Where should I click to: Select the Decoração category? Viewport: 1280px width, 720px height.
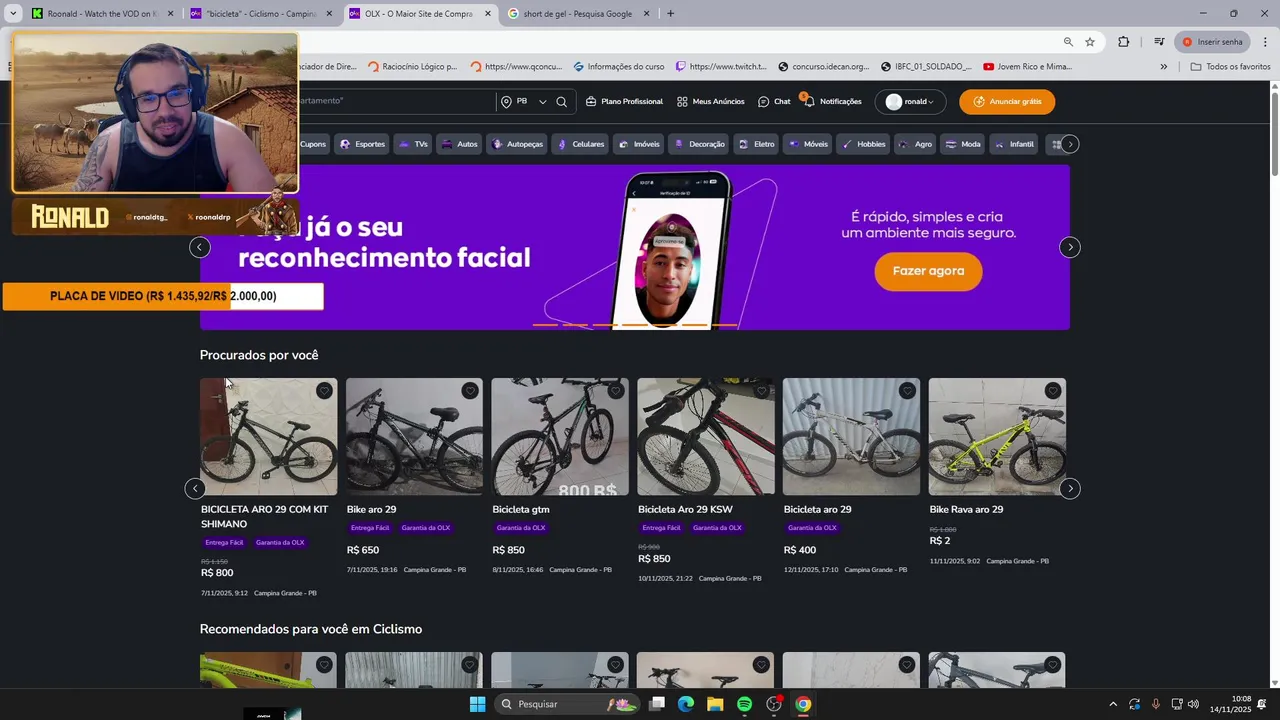(x=699, y=144)
